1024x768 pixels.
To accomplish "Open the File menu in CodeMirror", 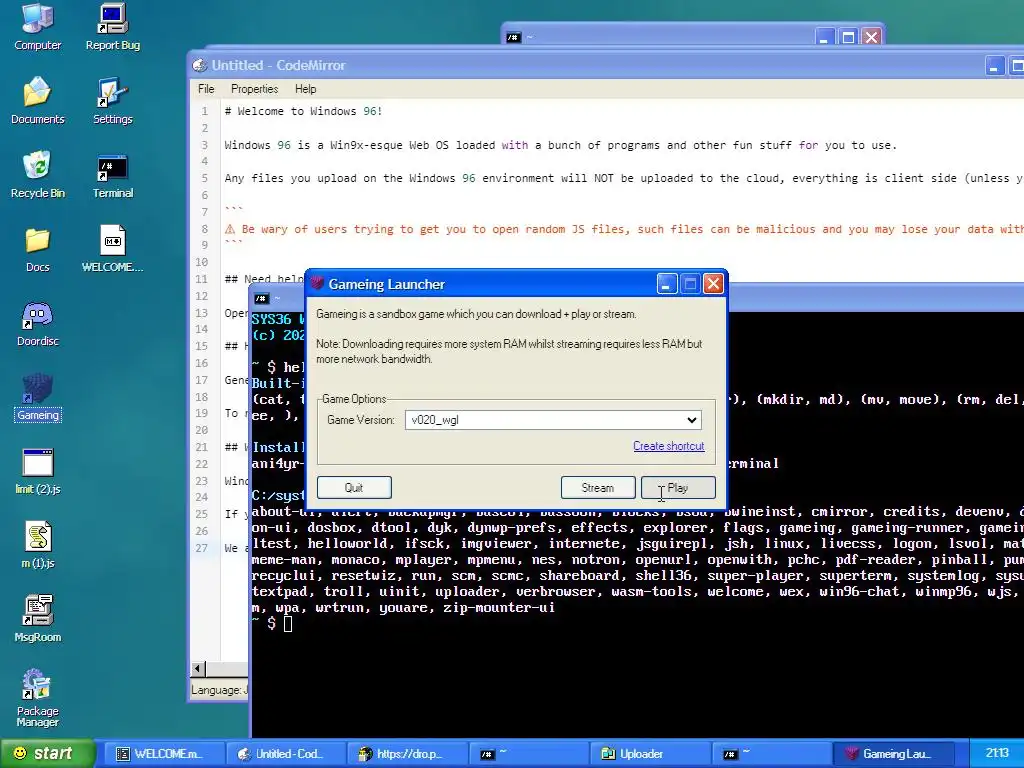I will pos(206,89).
